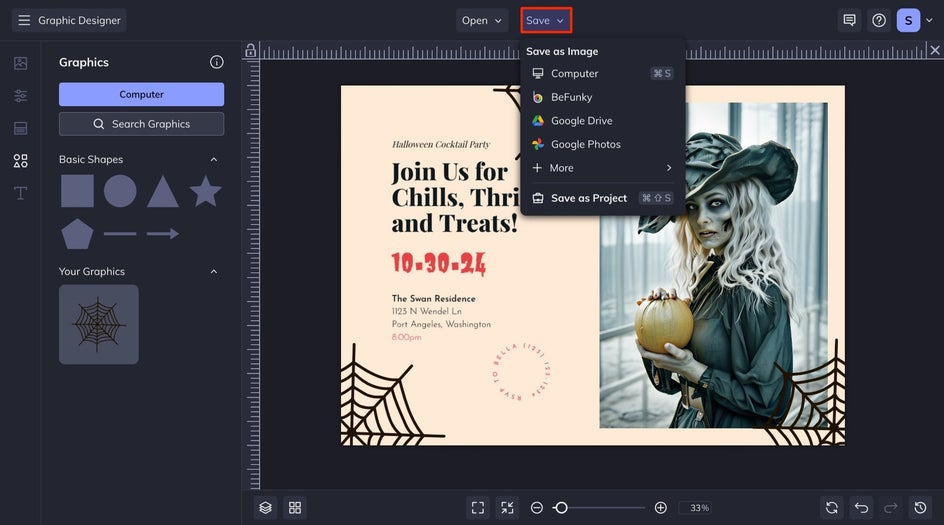
Task: Add the square basic shape
Action: 77,191
